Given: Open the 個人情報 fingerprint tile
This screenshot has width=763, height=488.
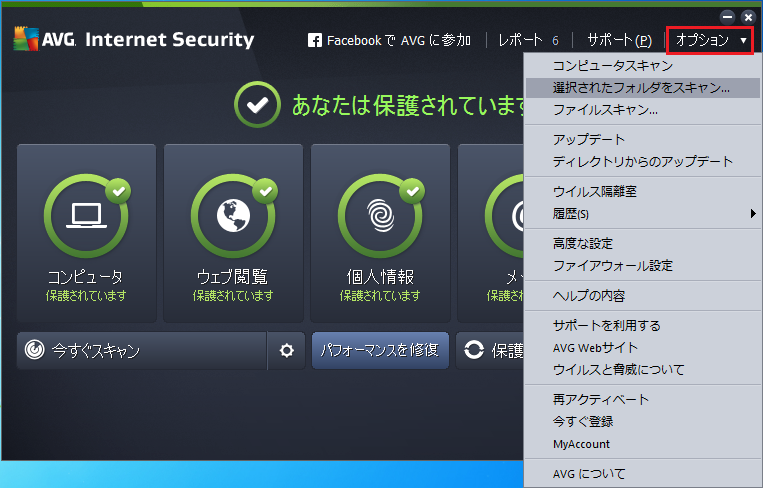Looking at the screenshot, I should 381,233.
